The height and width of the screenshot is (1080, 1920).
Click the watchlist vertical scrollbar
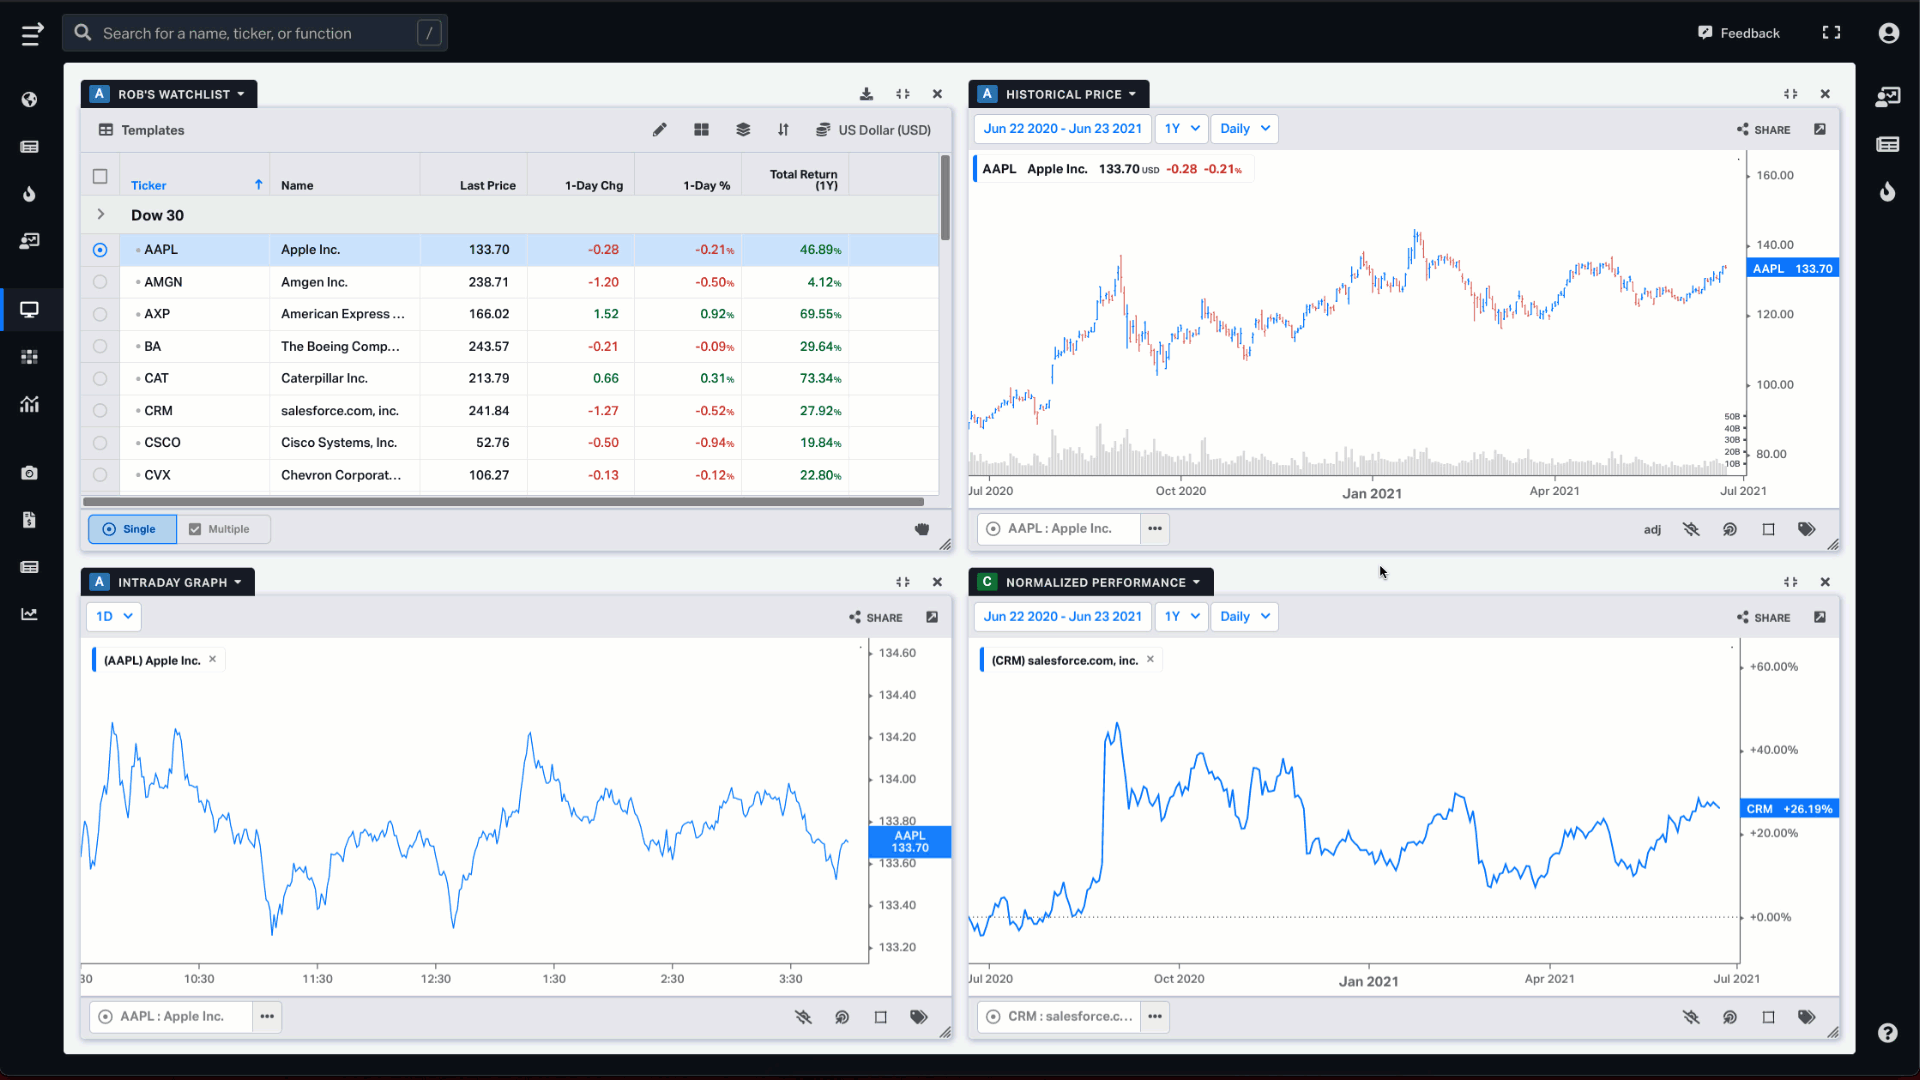[945, 197]
